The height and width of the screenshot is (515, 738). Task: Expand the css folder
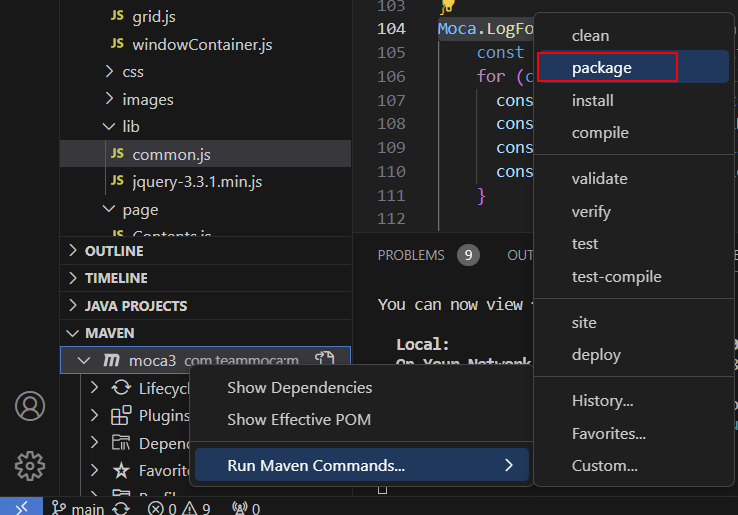[109, 72]
